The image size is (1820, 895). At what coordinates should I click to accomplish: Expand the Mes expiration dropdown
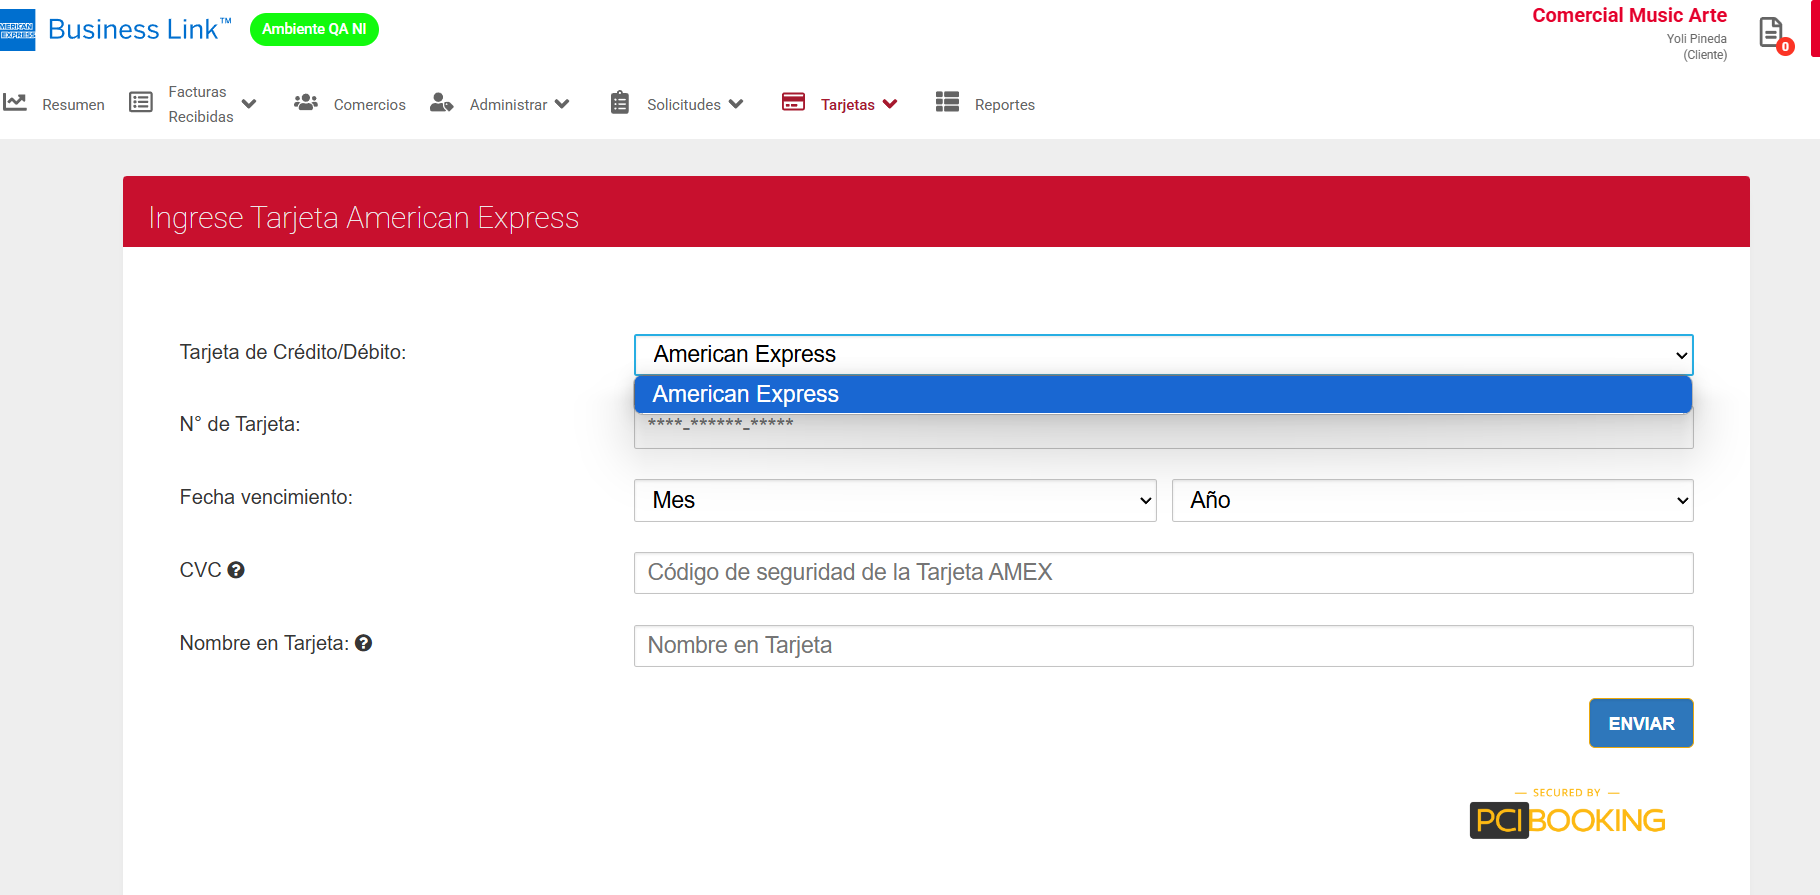894,500
